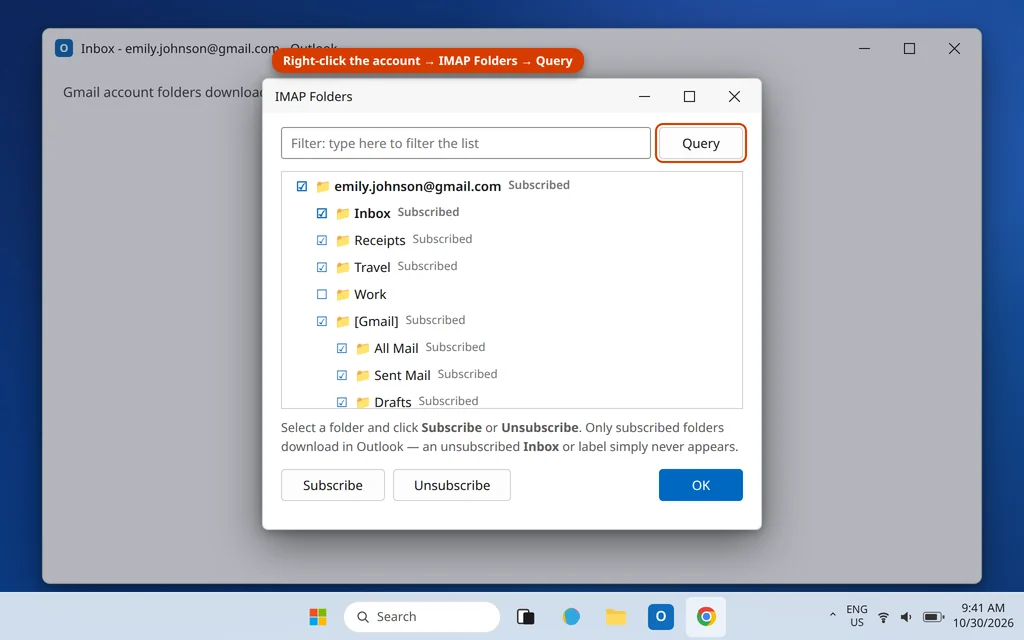Click the Inbox folder icon
This screenshot has height=640, width=1024.
click(343, 213)
